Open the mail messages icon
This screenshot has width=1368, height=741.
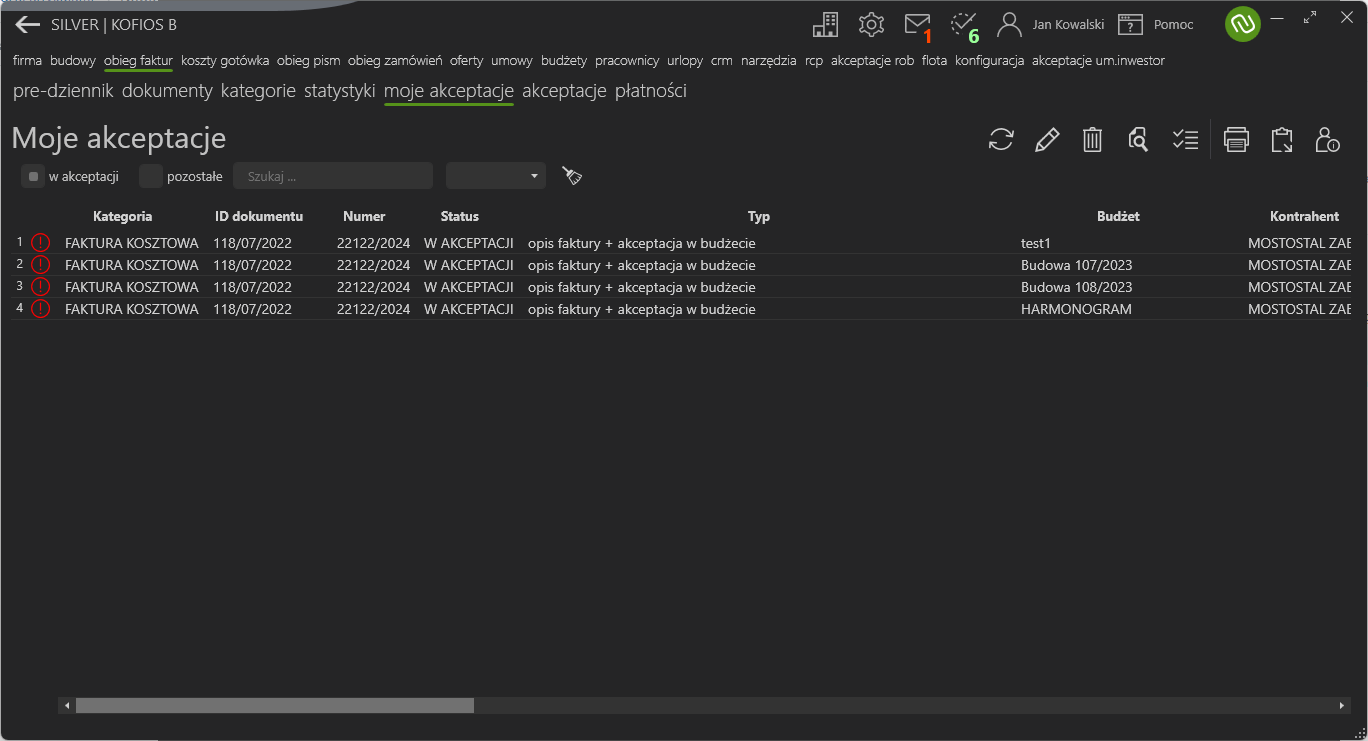tap(917, 24)
